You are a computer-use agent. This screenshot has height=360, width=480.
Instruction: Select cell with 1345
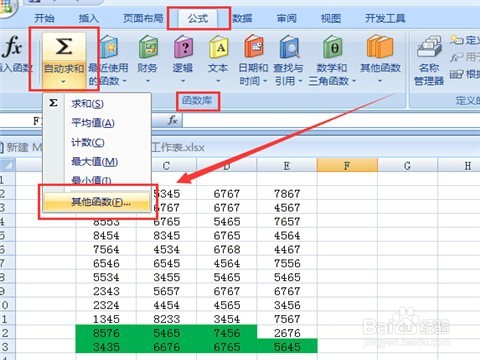pos(106,319)
